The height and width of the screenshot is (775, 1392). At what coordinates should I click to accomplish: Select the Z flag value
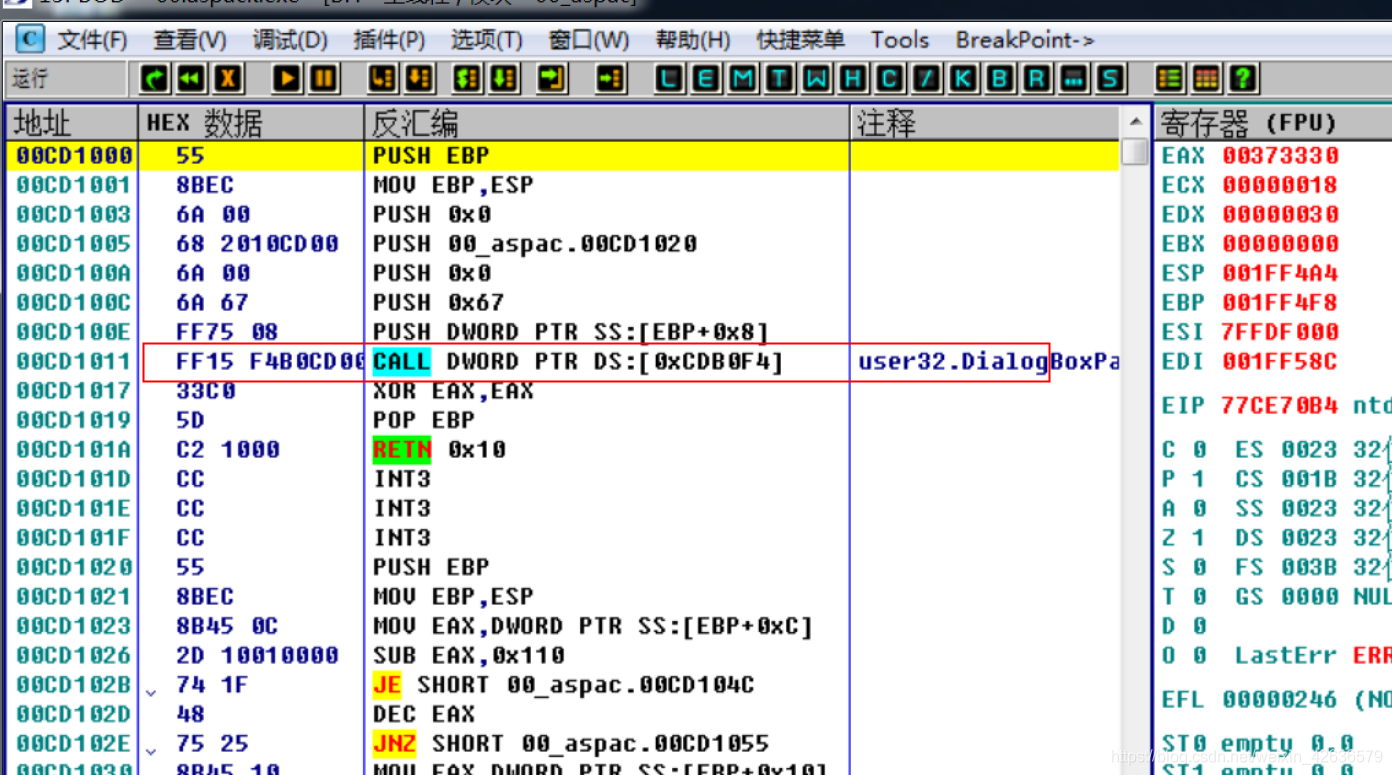point(1199,538)
